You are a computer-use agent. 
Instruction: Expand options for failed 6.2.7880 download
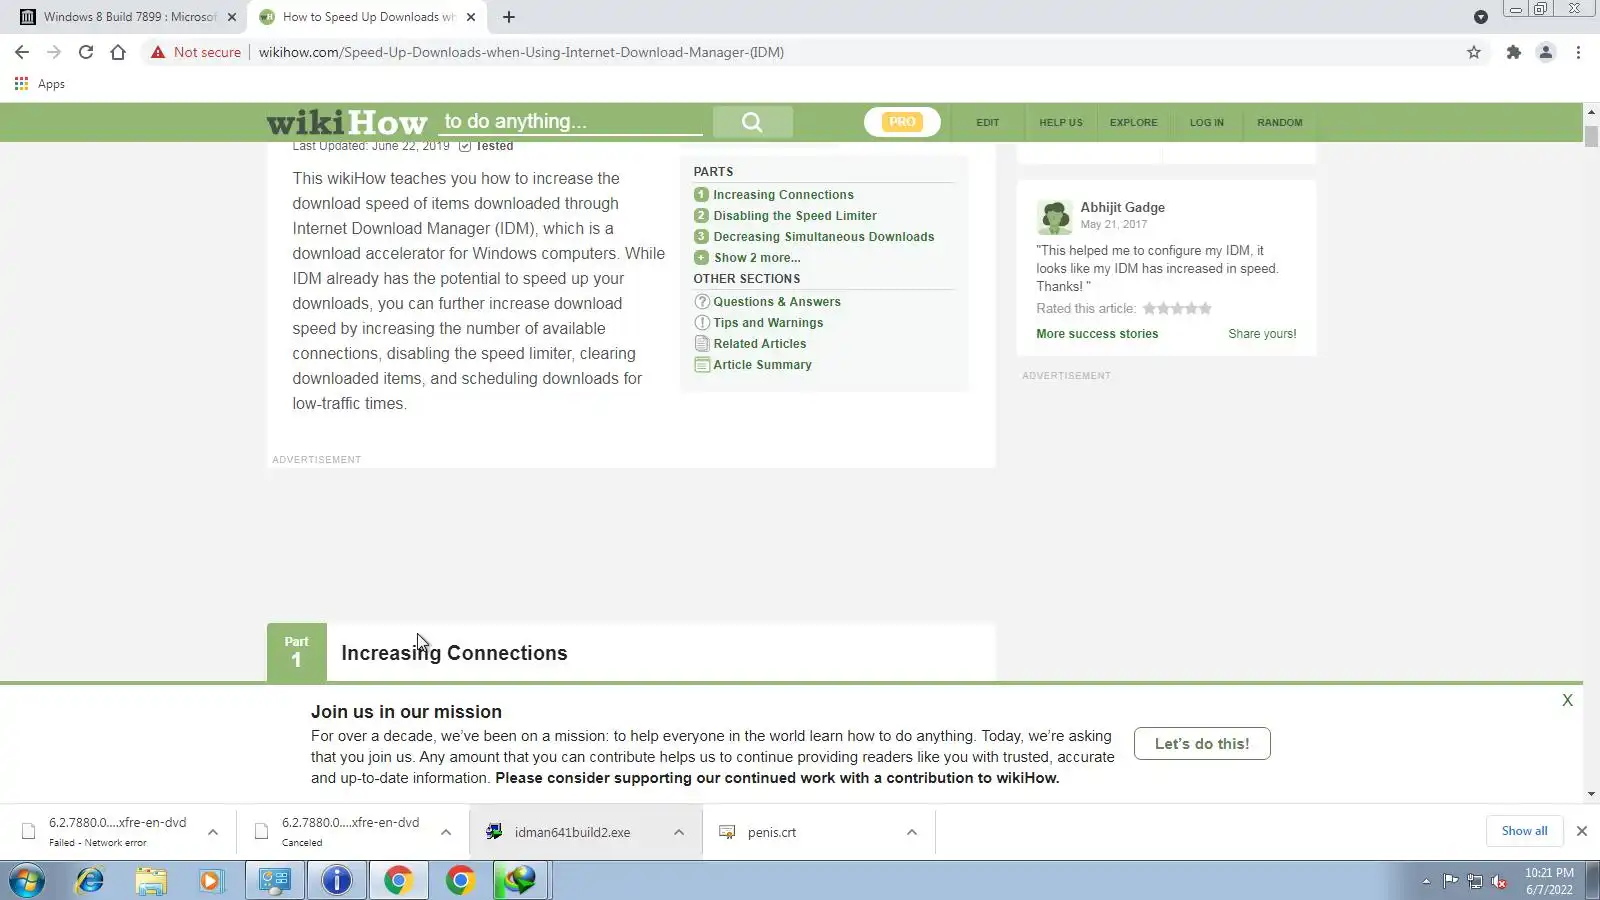[213, 832]
